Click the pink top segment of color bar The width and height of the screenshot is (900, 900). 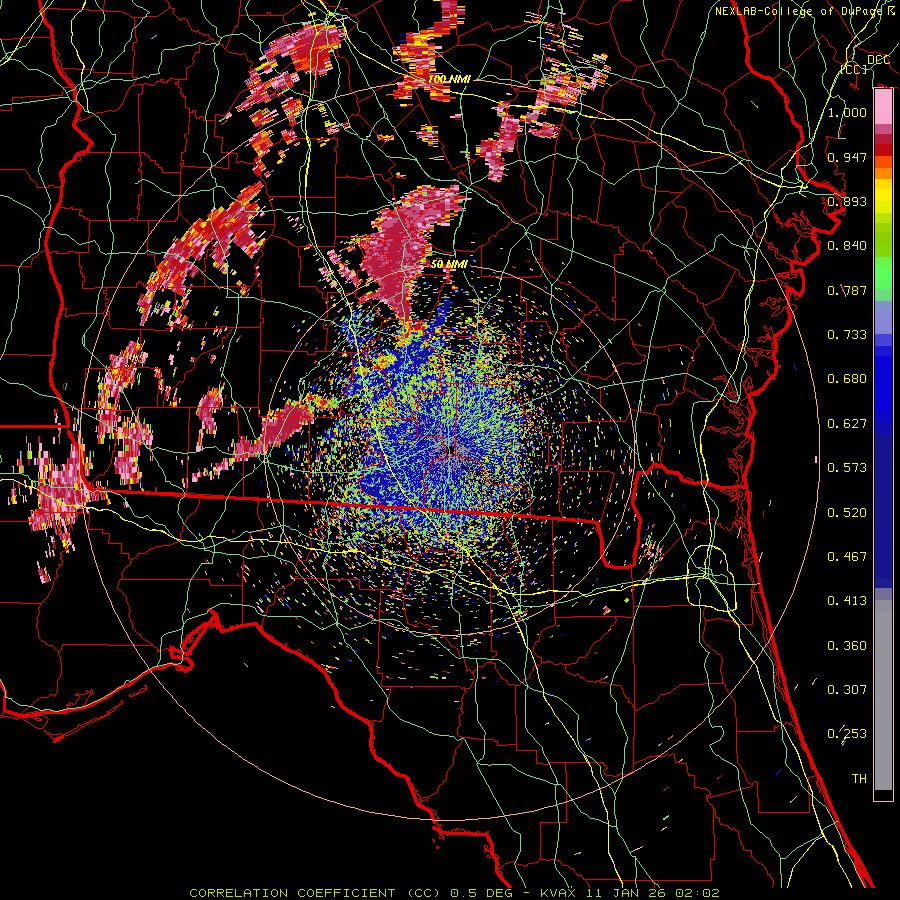coord(883,107)
